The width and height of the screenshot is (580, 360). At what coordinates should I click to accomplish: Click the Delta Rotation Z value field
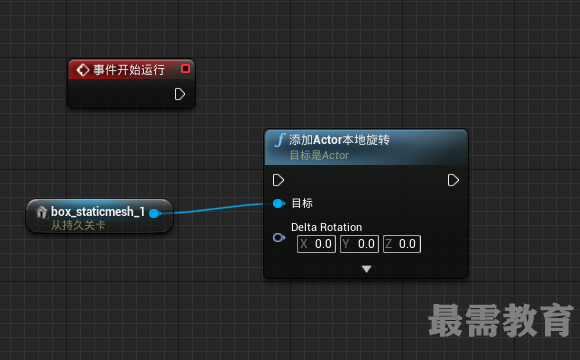click(x=402, y=244)
